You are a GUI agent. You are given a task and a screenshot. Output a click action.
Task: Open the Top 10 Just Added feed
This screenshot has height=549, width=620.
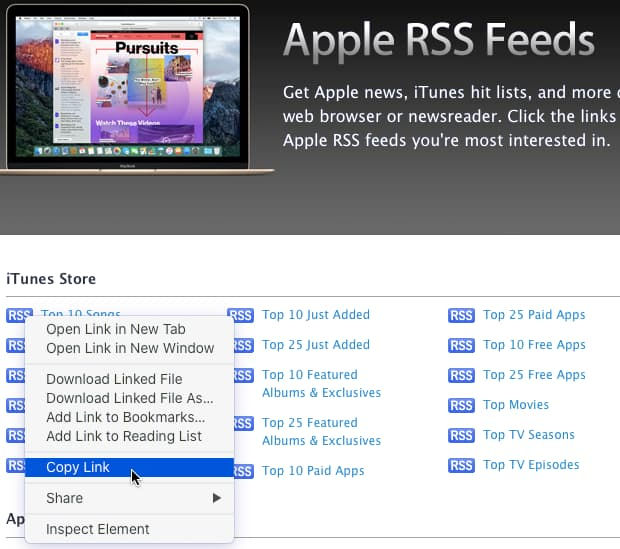click(316, 315)
